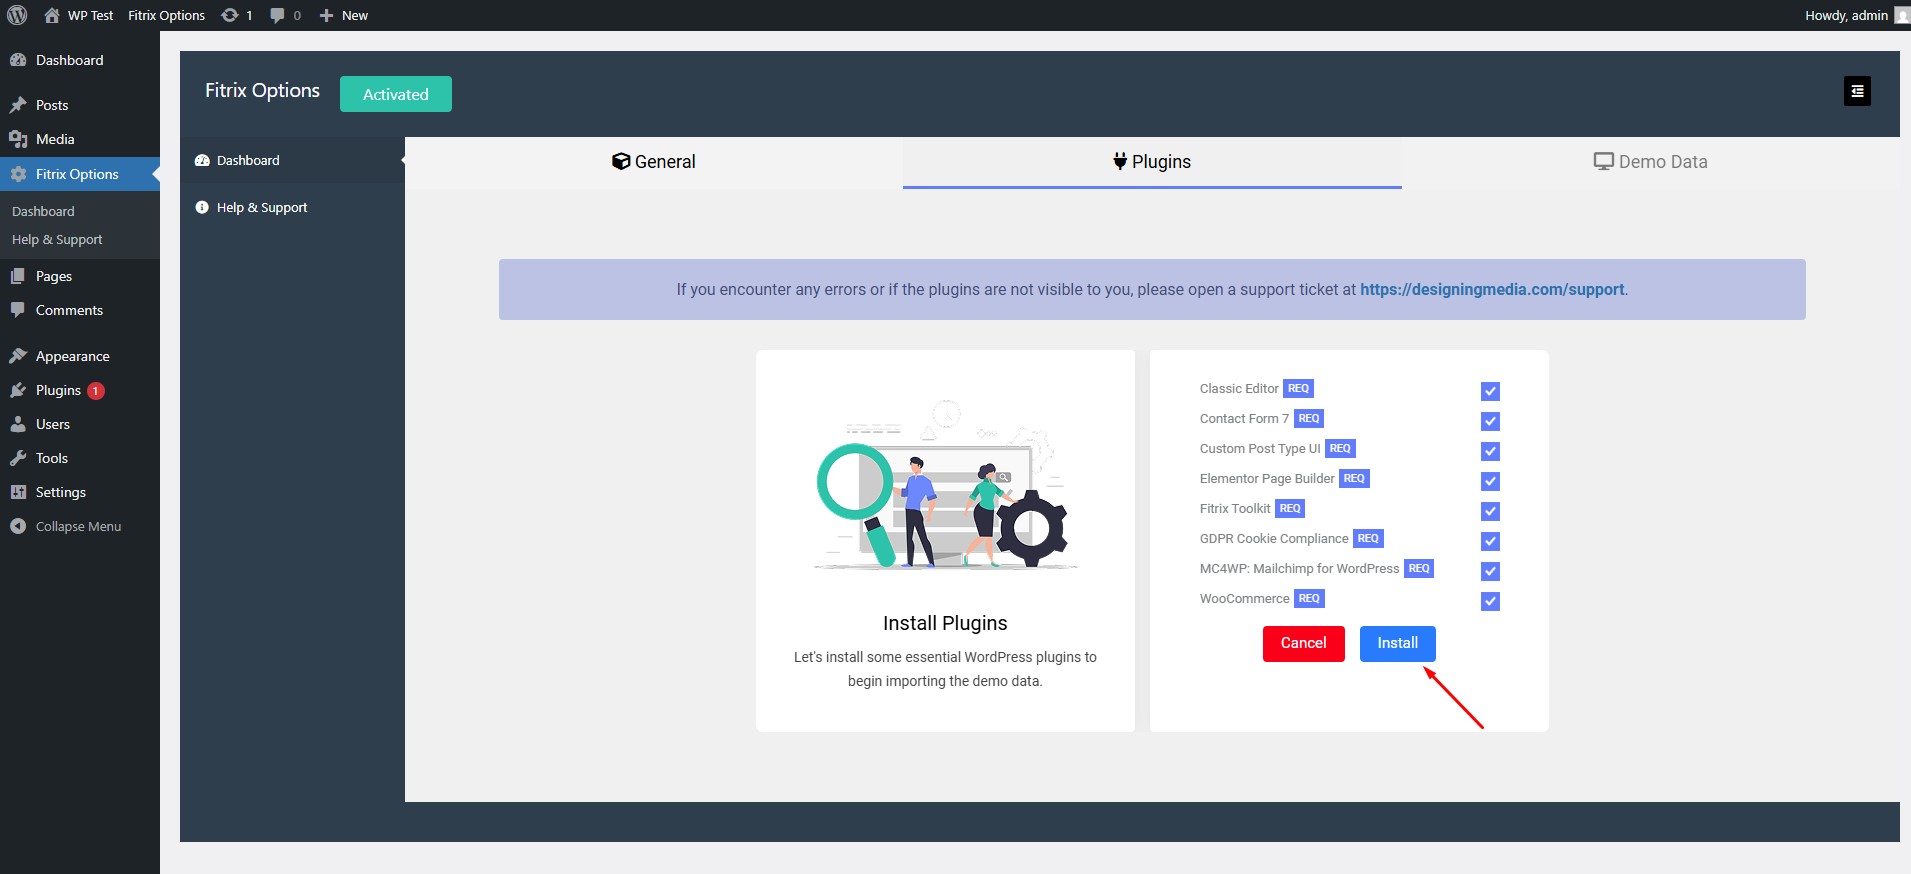The image size is (1911, 874).
Task: Switch to the Demo Data tab
Action: click(x=1650, y=162)
